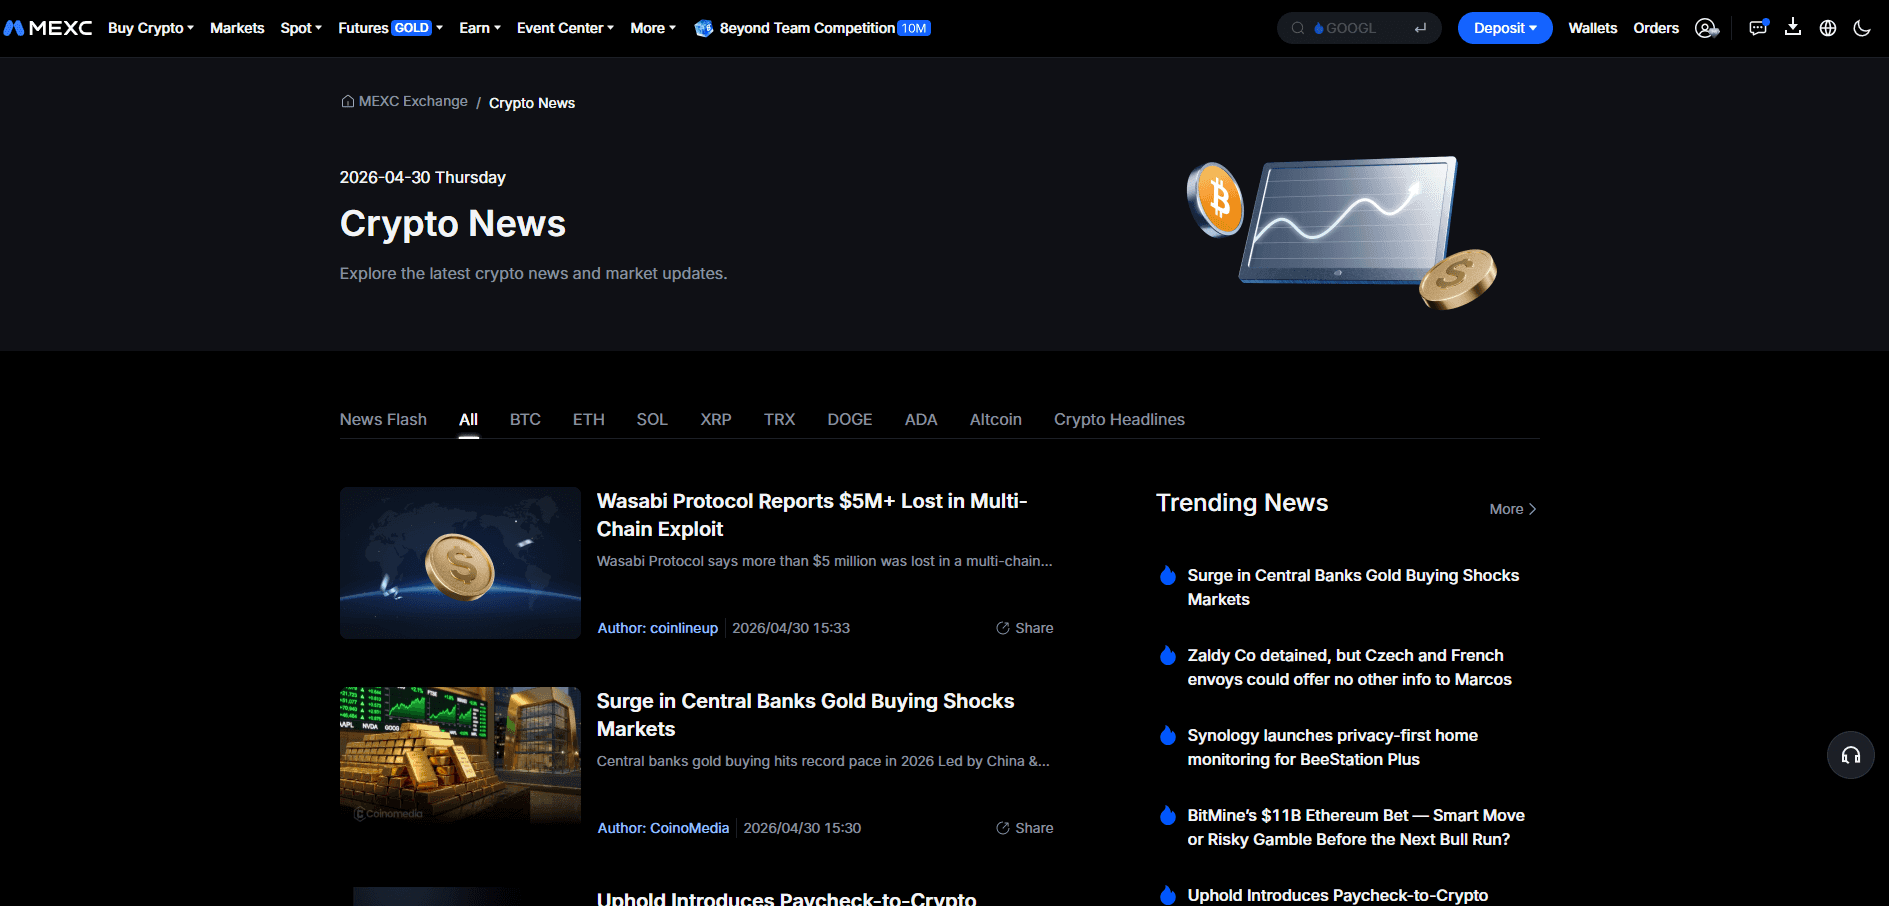The width and height of the screenshot is (1889, 906).
Task: Switch to the ADA tab
Action: click(x=921, y=419)
